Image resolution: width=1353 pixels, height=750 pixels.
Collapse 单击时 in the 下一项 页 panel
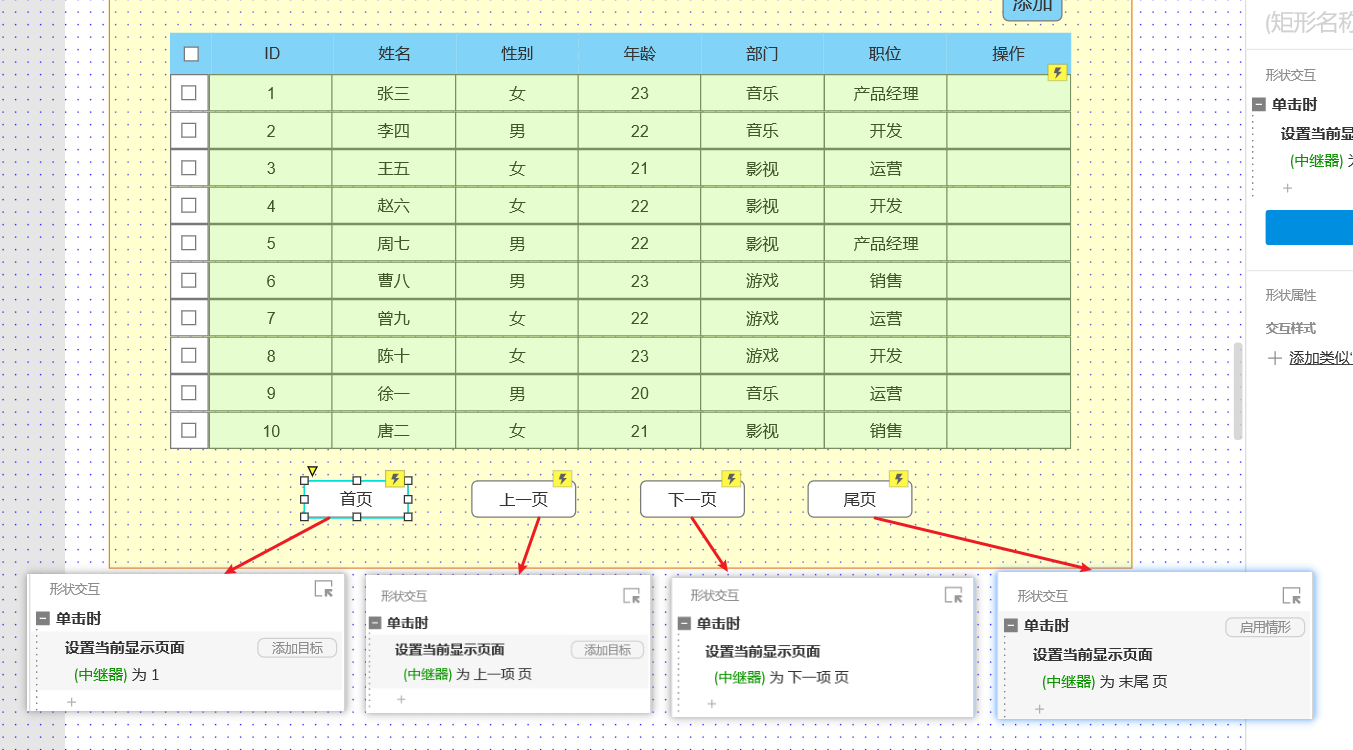[684, 623]
